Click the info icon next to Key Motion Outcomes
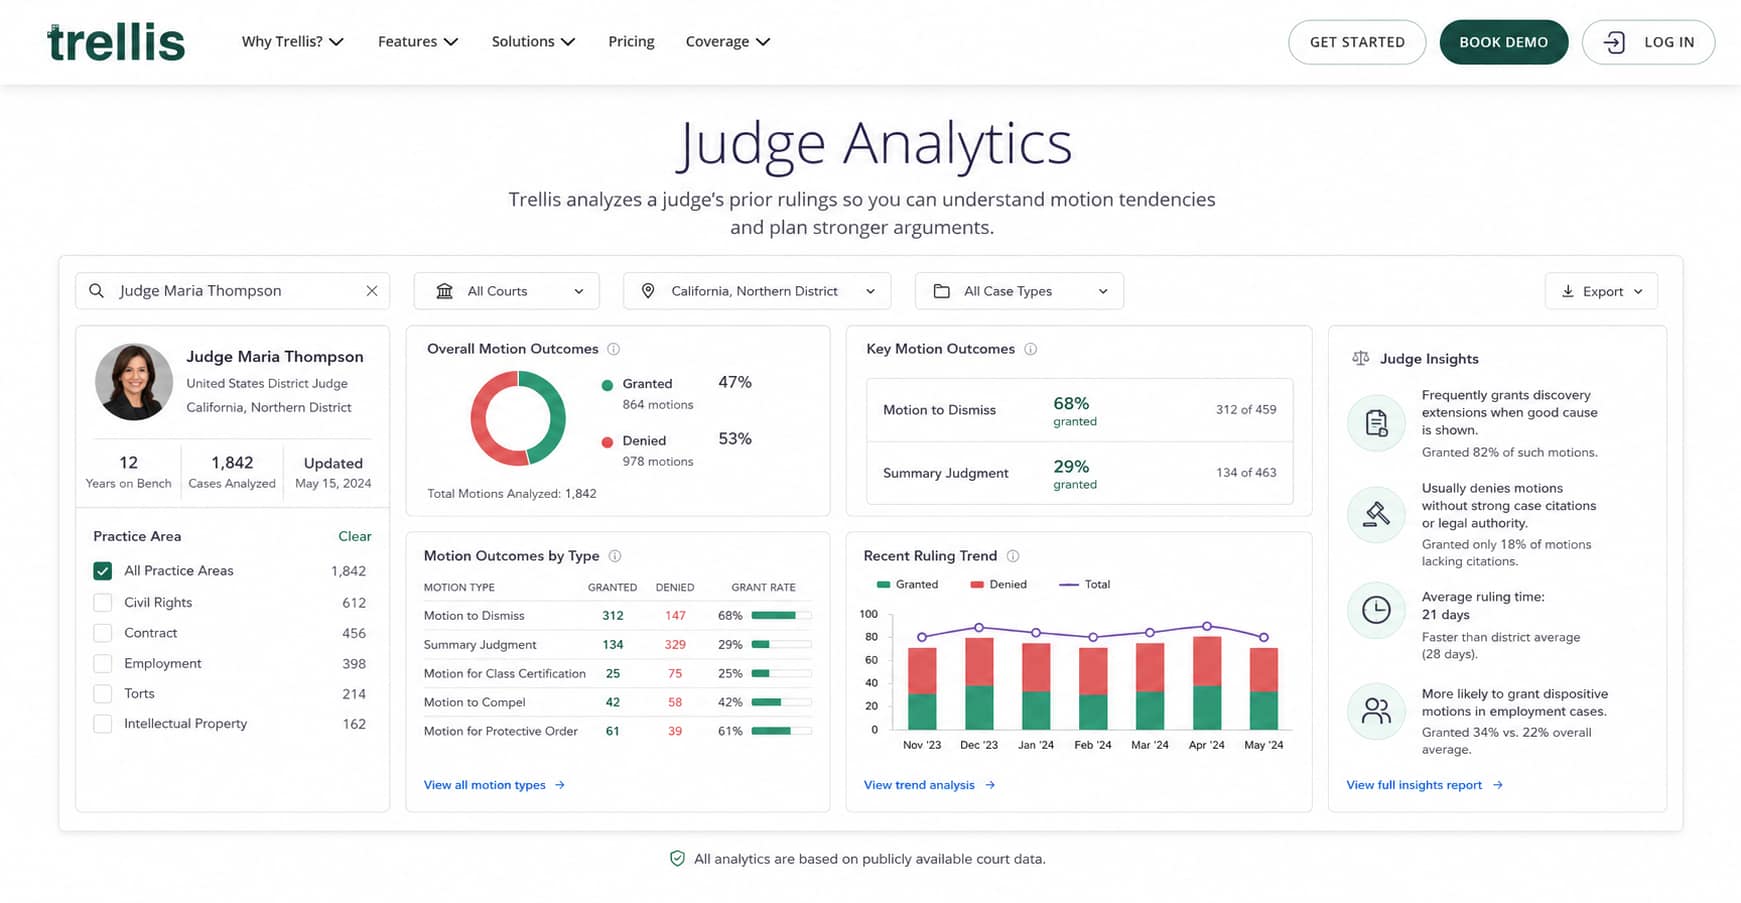 [x=1031, y=349]
